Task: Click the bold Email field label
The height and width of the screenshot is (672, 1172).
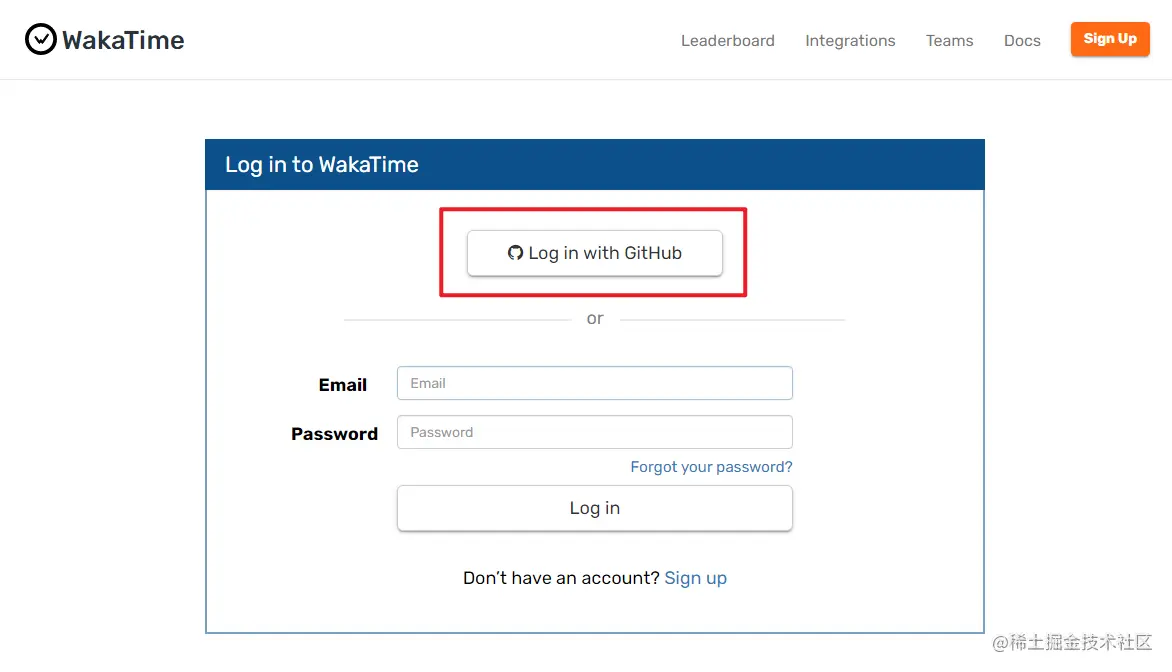Action: tap(342, 385)
